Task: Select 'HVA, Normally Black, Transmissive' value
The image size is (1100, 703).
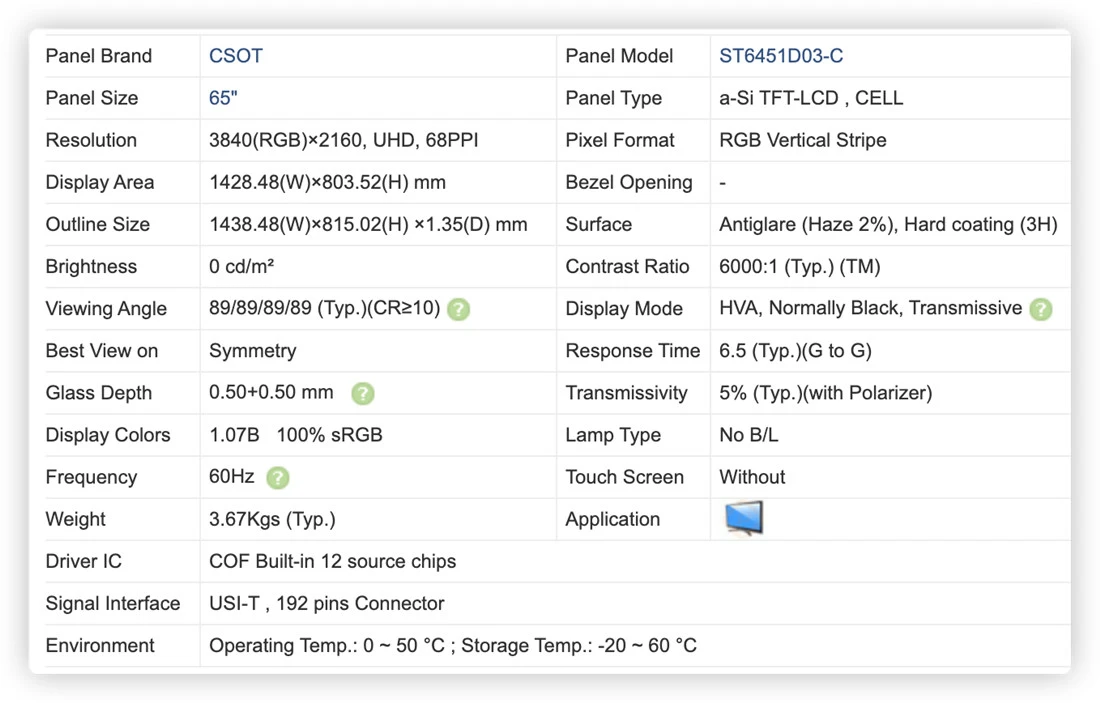Action: [x=871, y=309]
